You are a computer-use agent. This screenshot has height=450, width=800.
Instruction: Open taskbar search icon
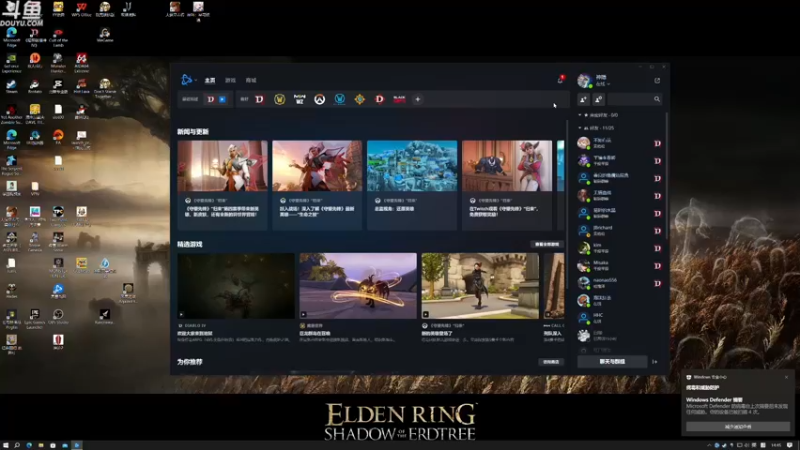pyautogui.click(x=17, y=445)
